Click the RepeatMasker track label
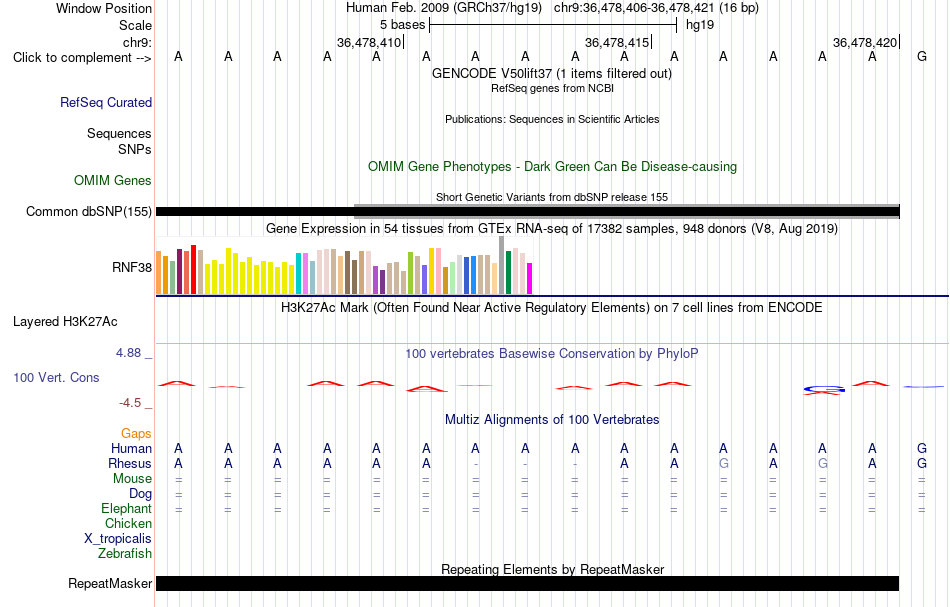950x607 pixels. [x=110, y=583]
